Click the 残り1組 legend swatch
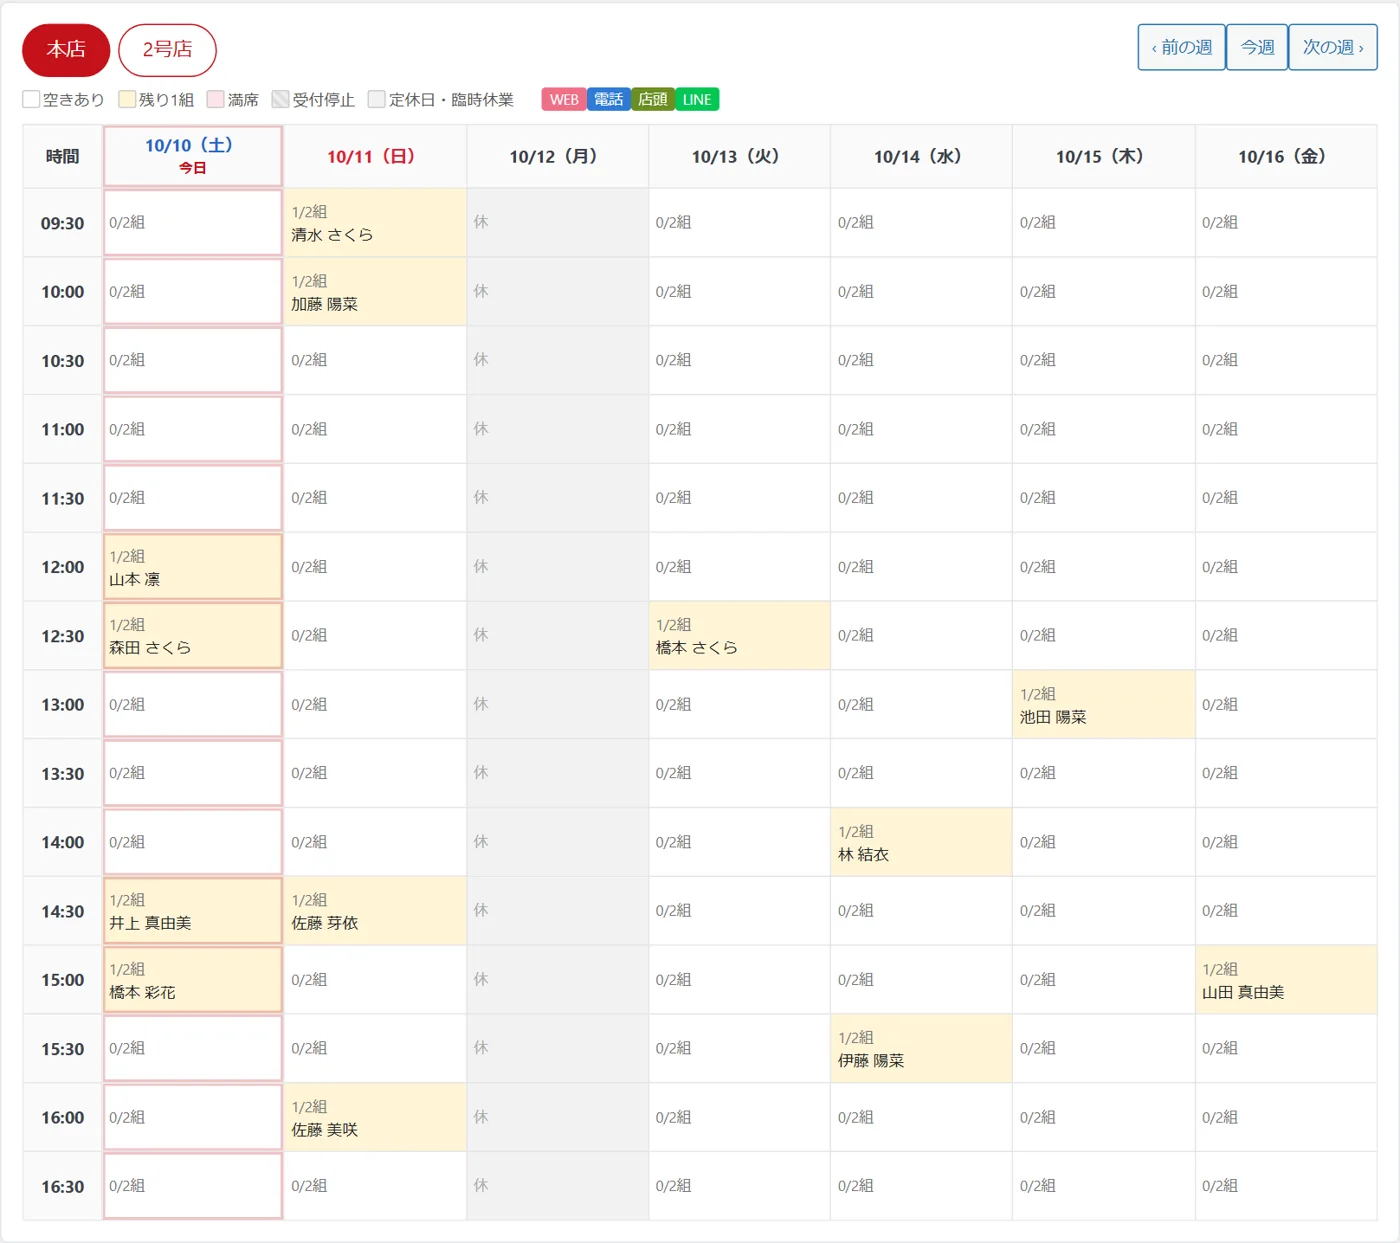The height and width of the screenshot is (1243, 1400). tap(127, 99)
